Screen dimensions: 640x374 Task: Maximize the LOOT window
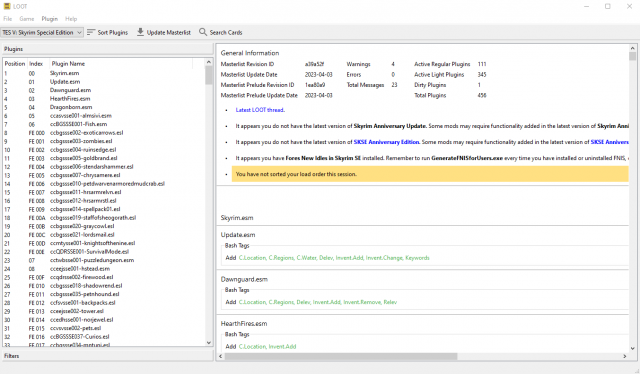[x=608, y=7]
